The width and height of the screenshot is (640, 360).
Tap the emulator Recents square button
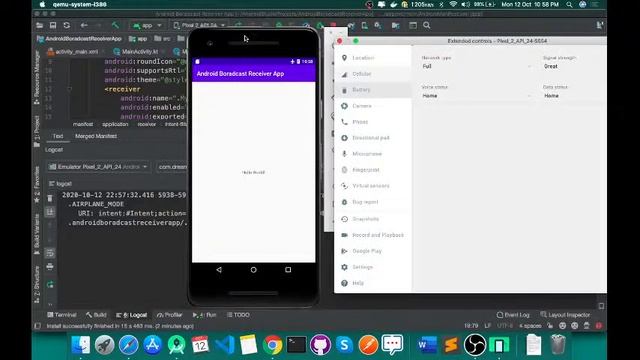288,269
